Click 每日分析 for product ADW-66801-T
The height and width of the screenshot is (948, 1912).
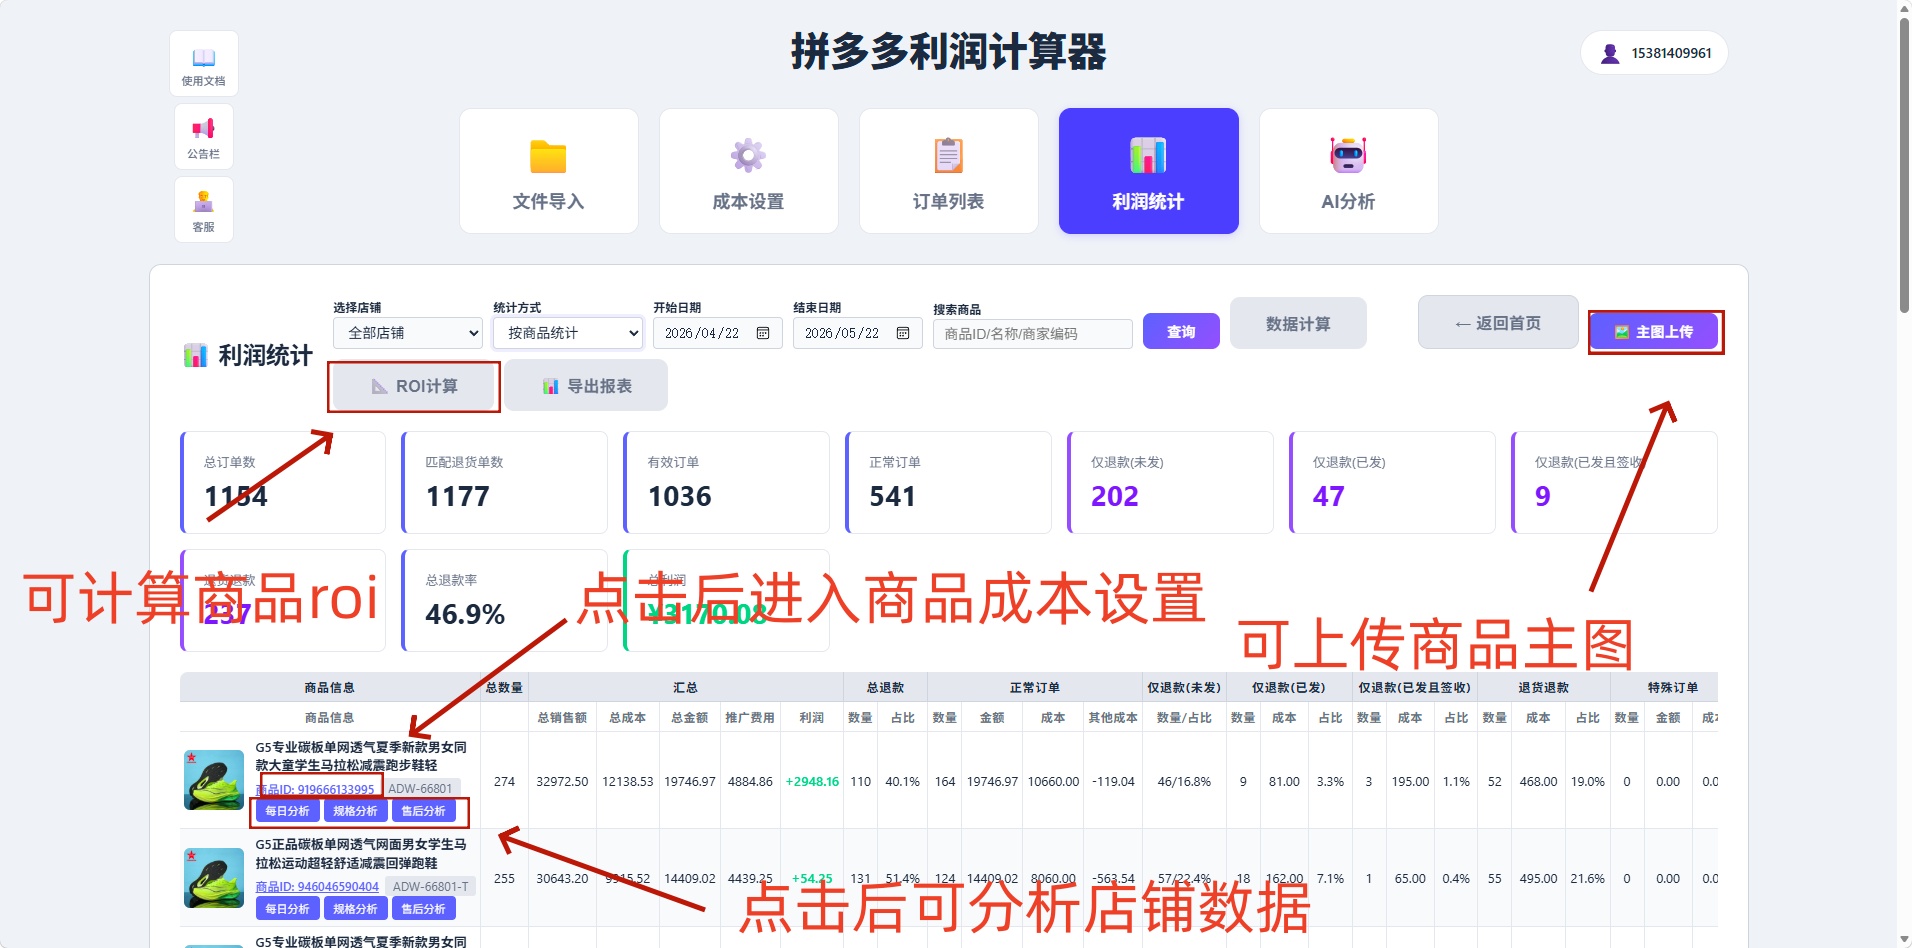tap(287, 909)
